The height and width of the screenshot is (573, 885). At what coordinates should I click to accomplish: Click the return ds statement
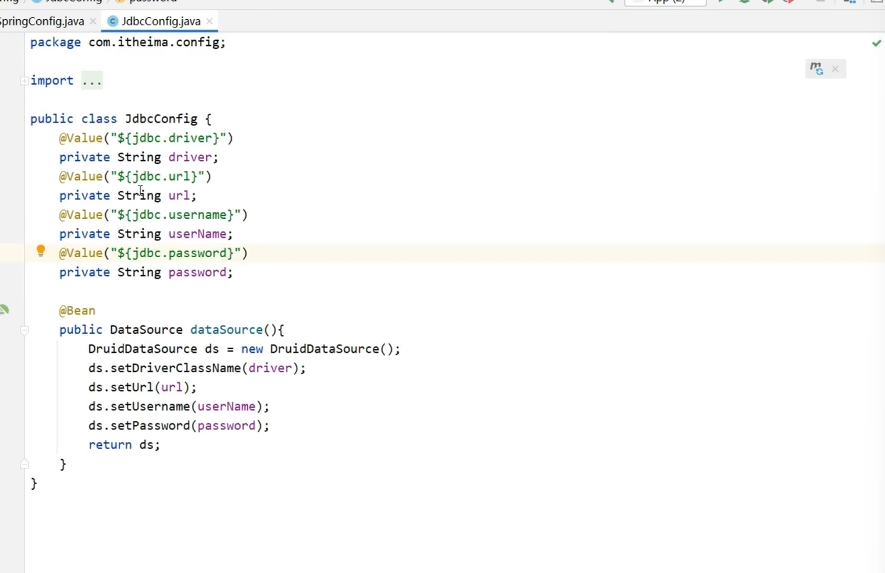(124, 445)
